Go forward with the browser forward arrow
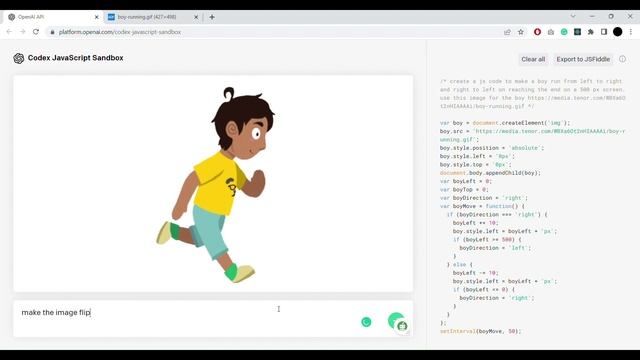640x360 pixels. click(x=22, y=32)
